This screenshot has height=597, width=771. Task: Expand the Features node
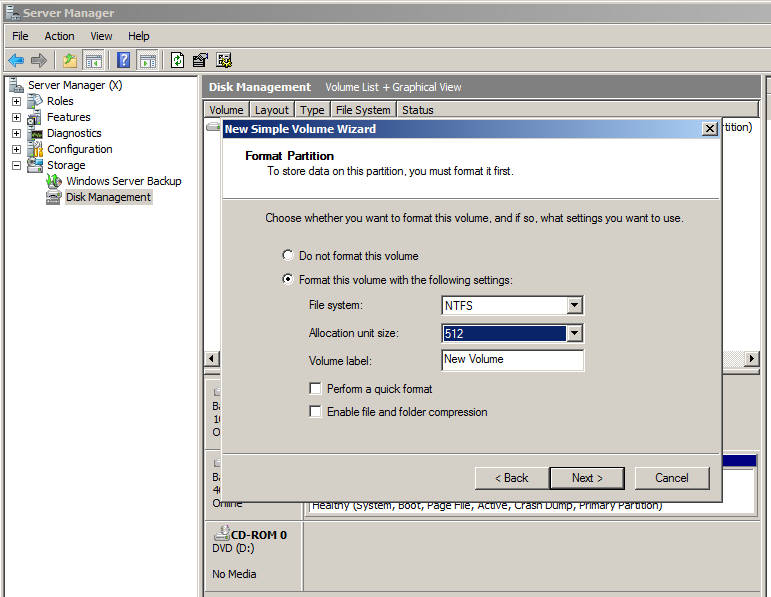(x=16, y=118)
